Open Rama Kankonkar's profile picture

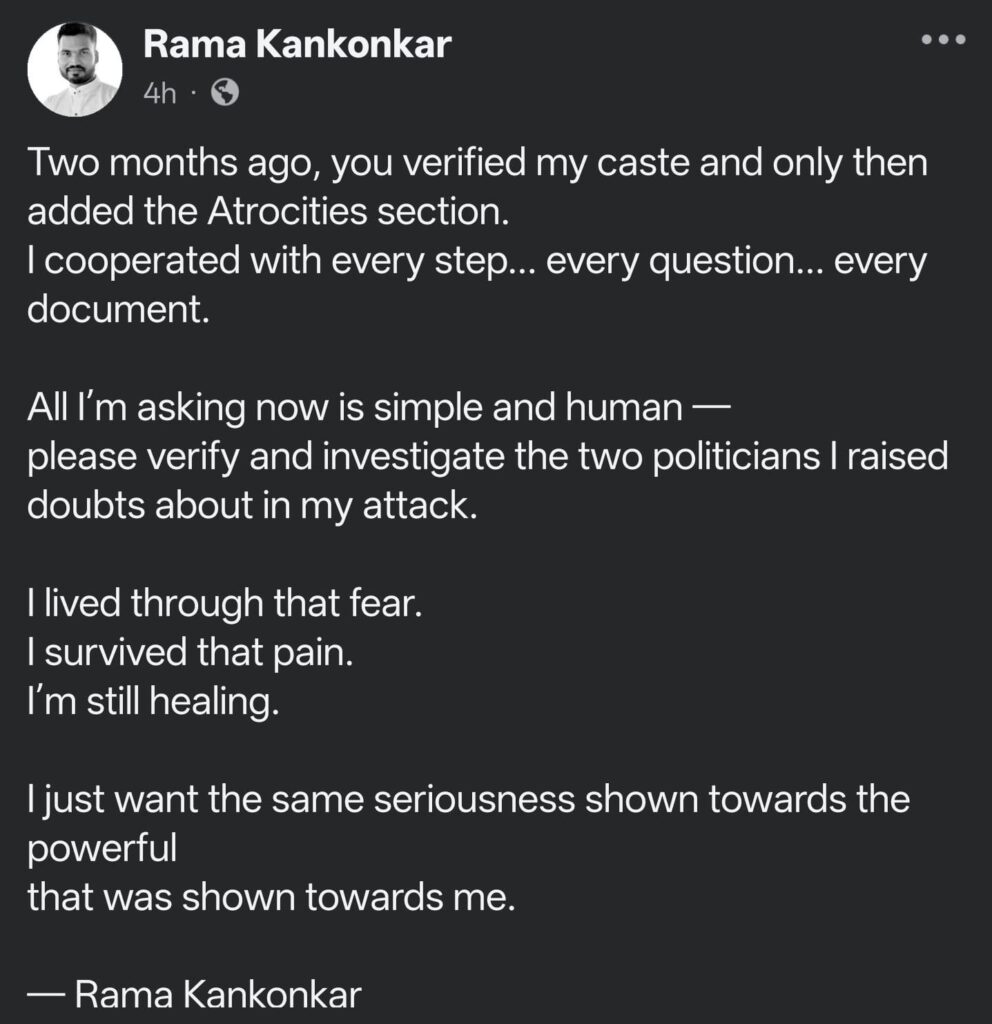pyautogui.click(x=75, y=68)
